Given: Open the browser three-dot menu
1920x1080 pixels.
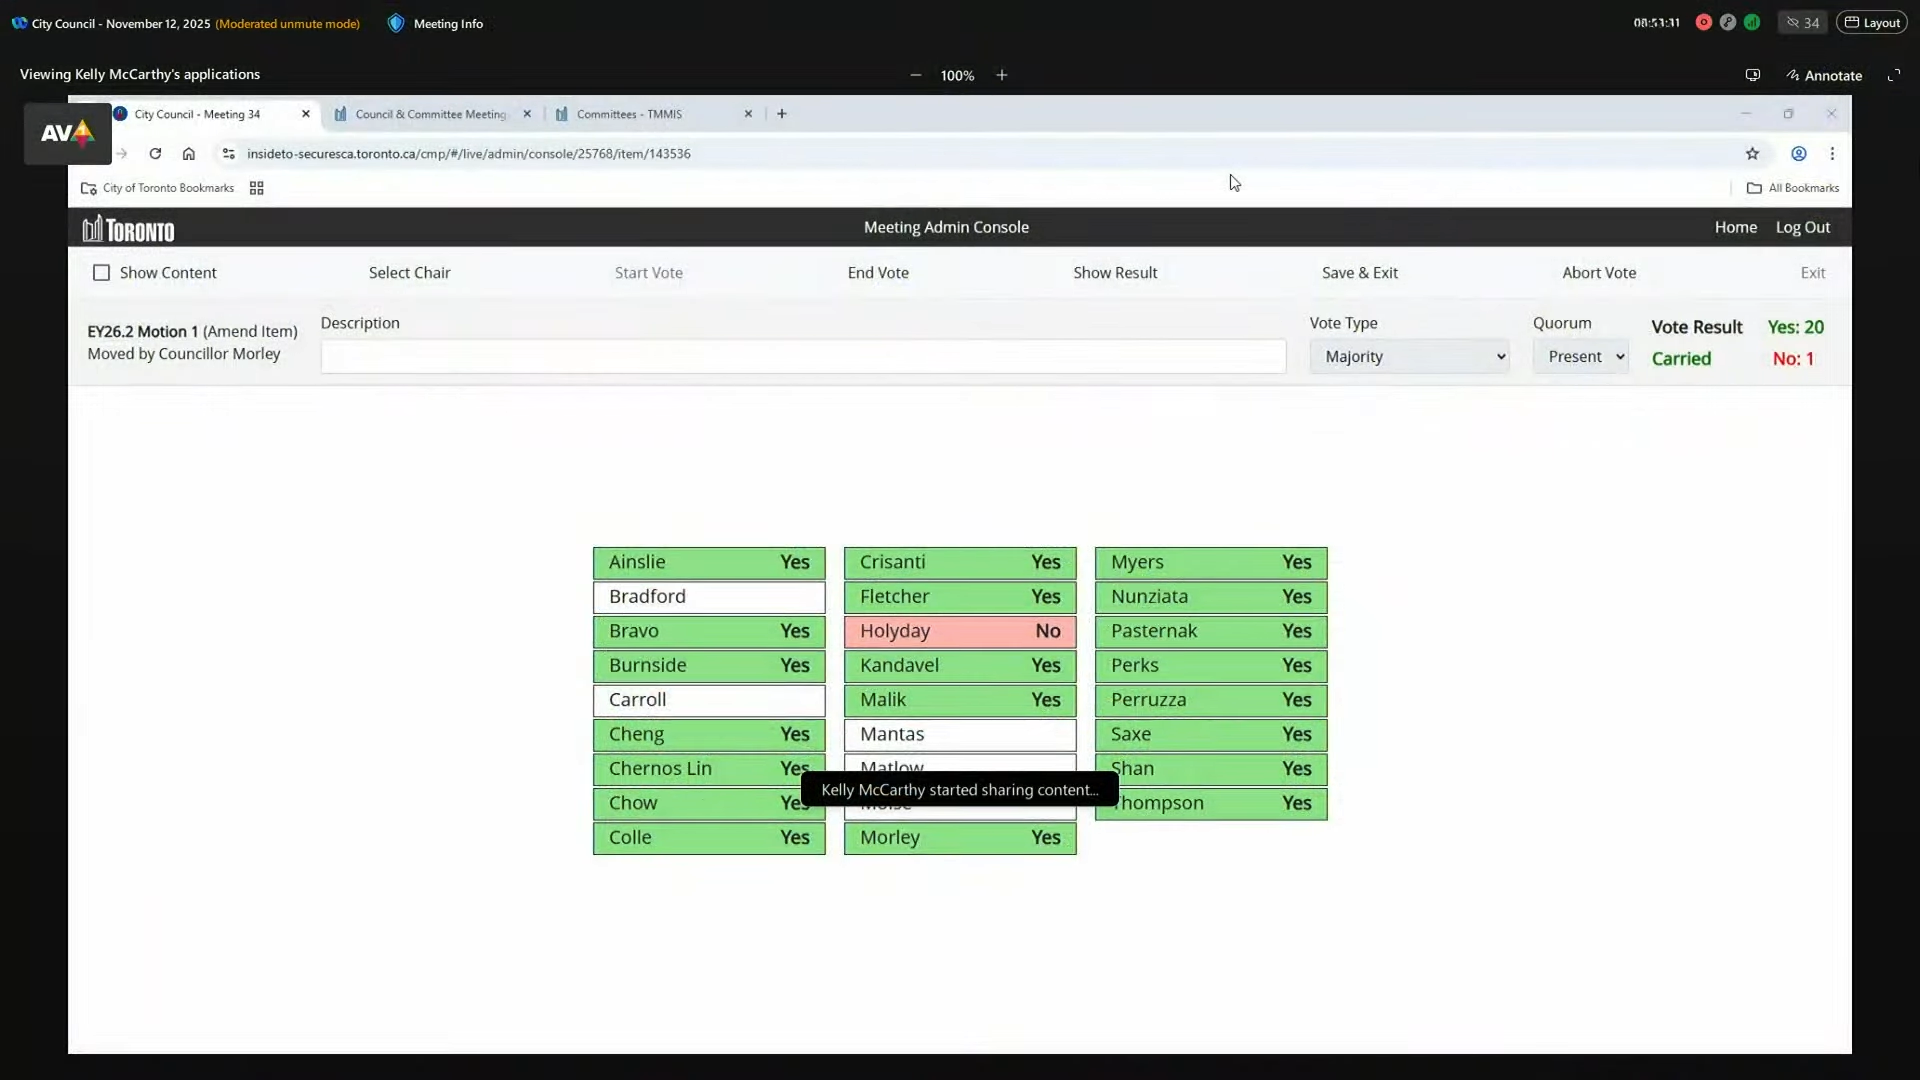Looking at the screenshot, I should [x=1833, y=153].
